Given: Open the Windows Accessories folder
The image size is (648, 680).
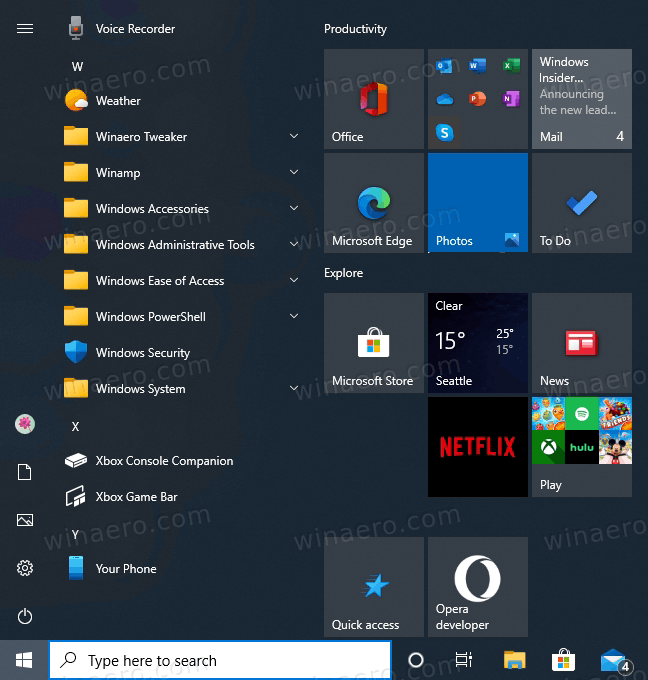Looking at the screenshot, I should 182,209.
